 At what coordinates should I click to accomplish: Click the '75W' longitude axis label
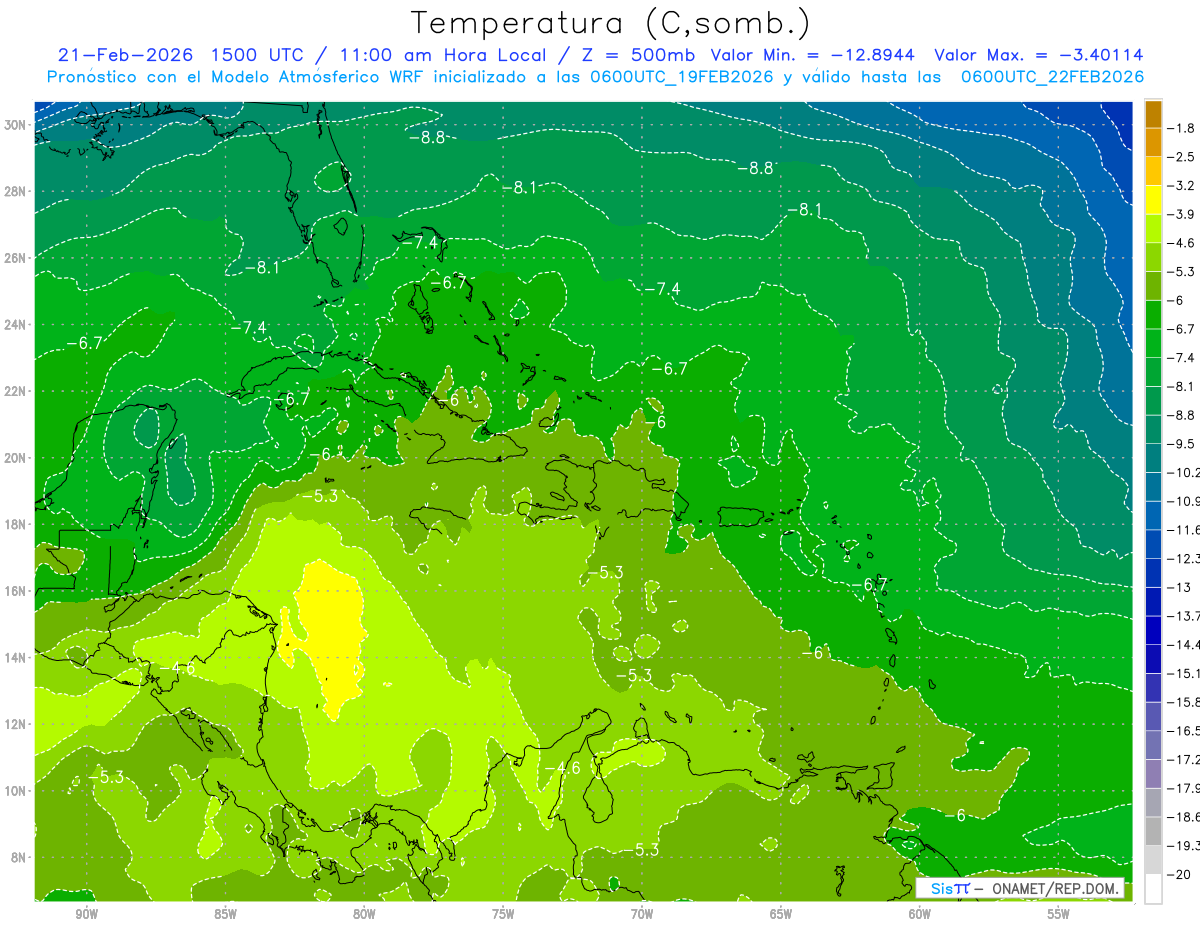(503, 914)
